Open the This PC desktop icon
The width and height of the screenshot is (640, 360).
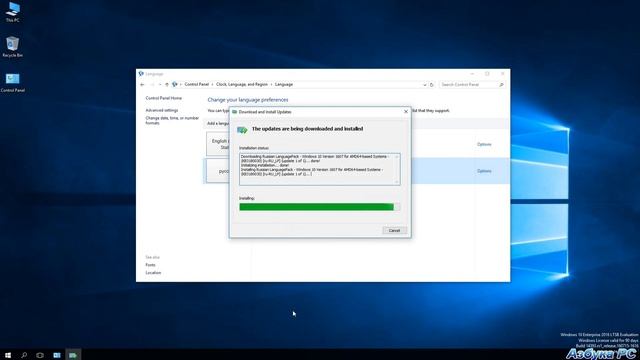(13, 12)
